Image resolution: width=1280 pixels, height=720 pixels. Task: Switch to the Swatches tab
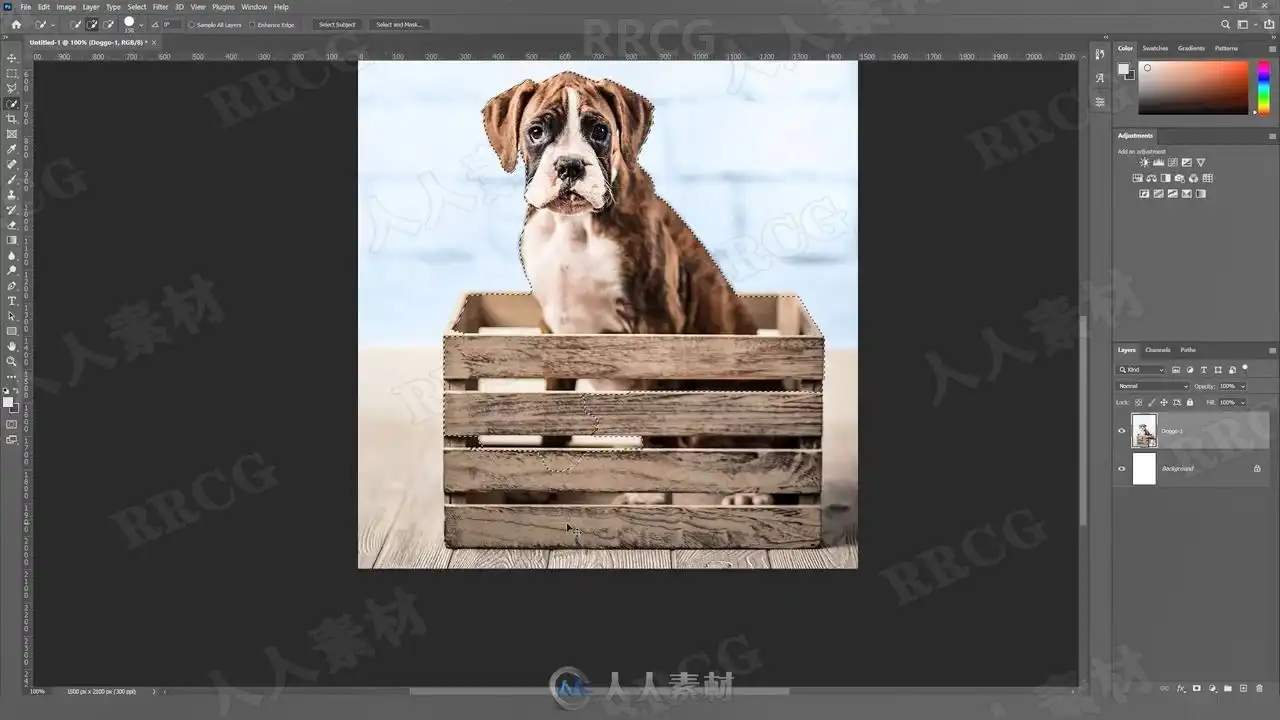pos(1155,48)
